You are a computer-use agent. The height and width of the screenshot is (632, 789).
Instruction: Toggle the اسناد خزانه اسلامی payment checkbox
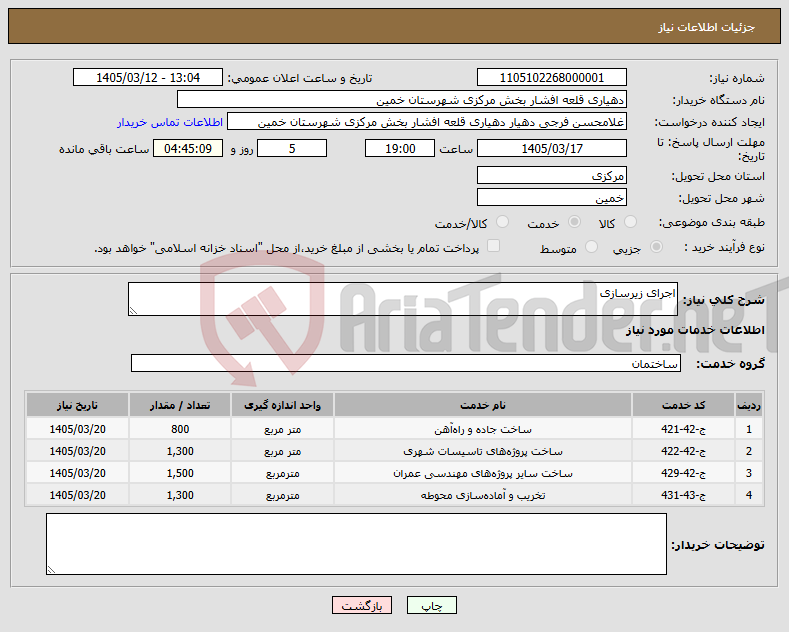click(x=494, y=246)
